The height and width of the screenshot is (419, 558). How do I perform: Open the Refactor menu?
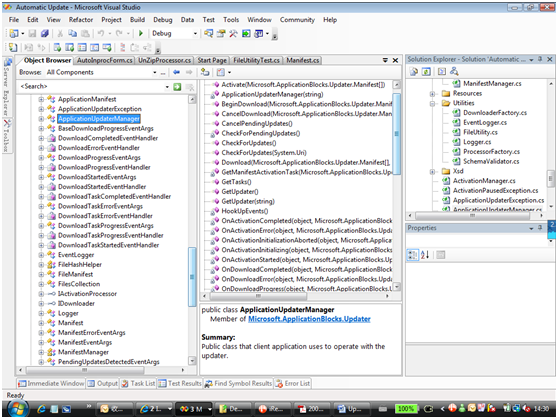click(x=81, y=20)
